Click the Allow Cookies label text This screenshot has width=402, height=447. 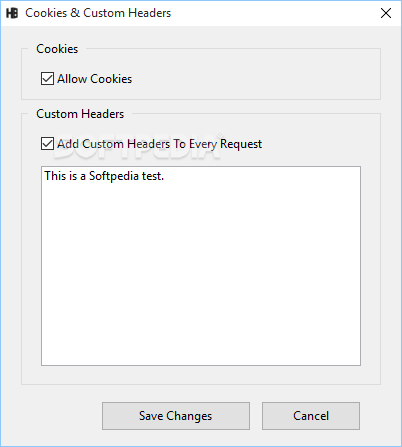(95, 79)
